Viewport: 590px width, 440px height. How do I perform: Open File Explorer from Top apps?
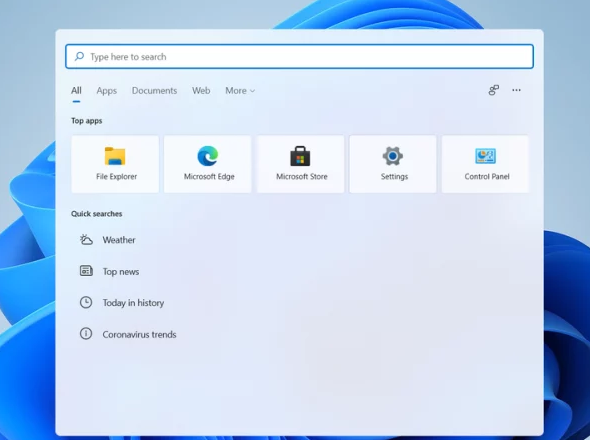coord(115,164)
